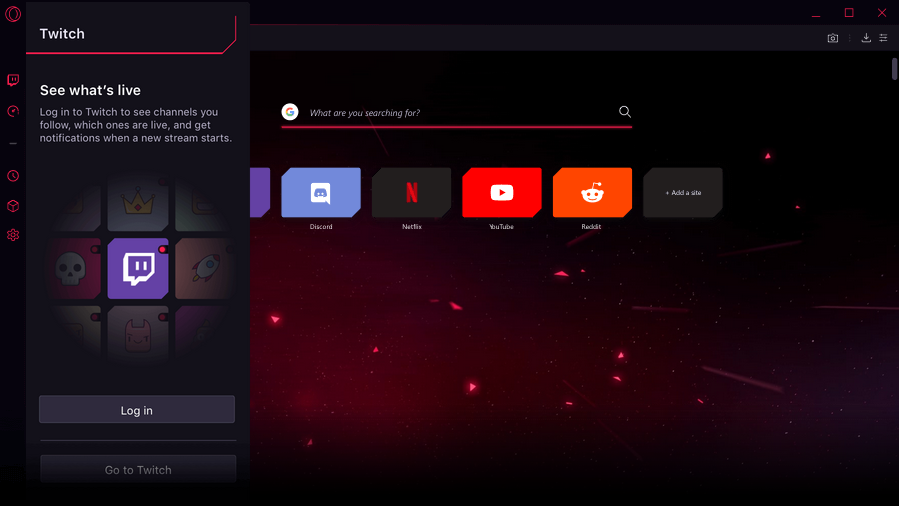Open the Downloads arrow icon
The height and width of the screenshot is (506, 899).
tap(866, 38)
